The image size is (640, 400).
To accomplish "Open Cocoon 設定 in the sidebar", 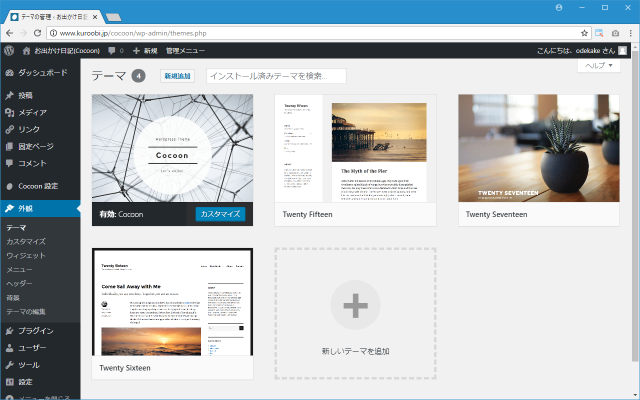I will coord(40,186).
